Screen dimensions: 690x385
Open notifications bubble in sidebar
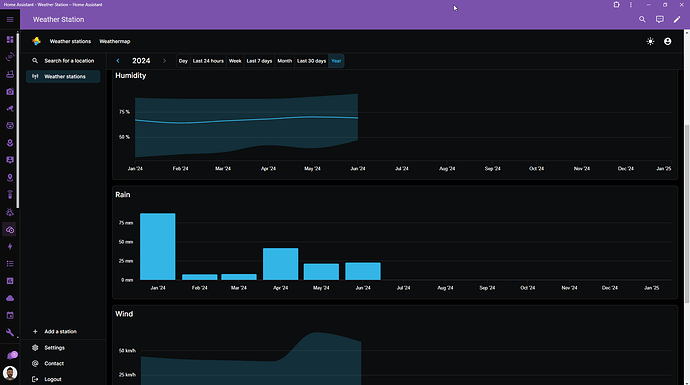pos(11,356)
